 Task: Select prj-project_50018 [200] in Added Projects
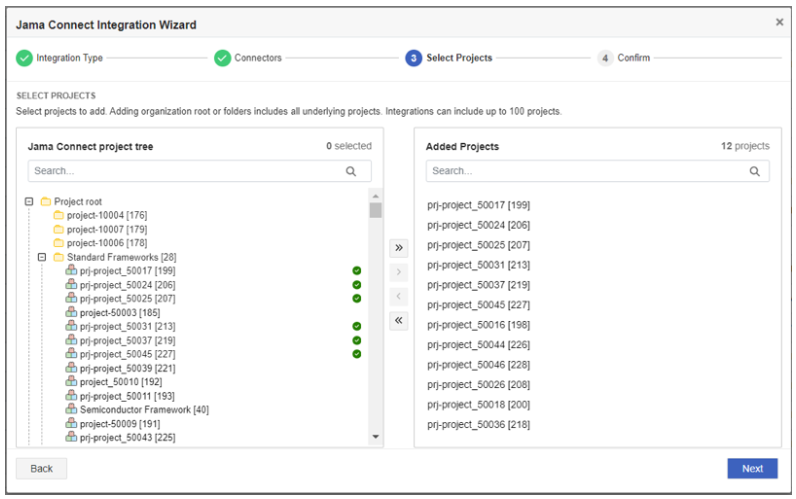[478, 405]
